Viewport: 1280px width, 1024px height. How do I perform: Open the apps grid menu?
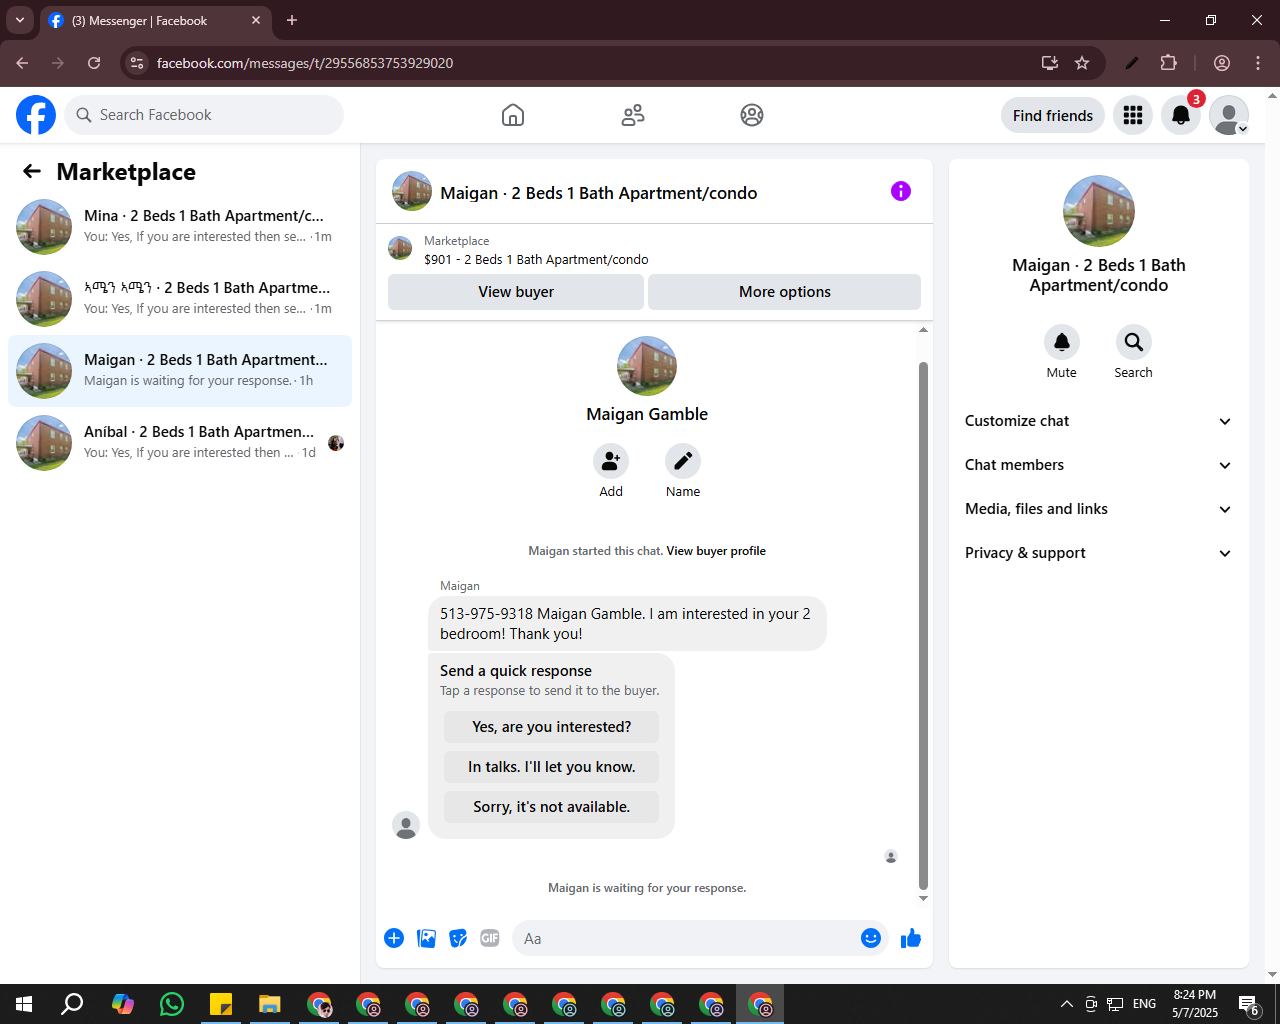click(1133, 115)
